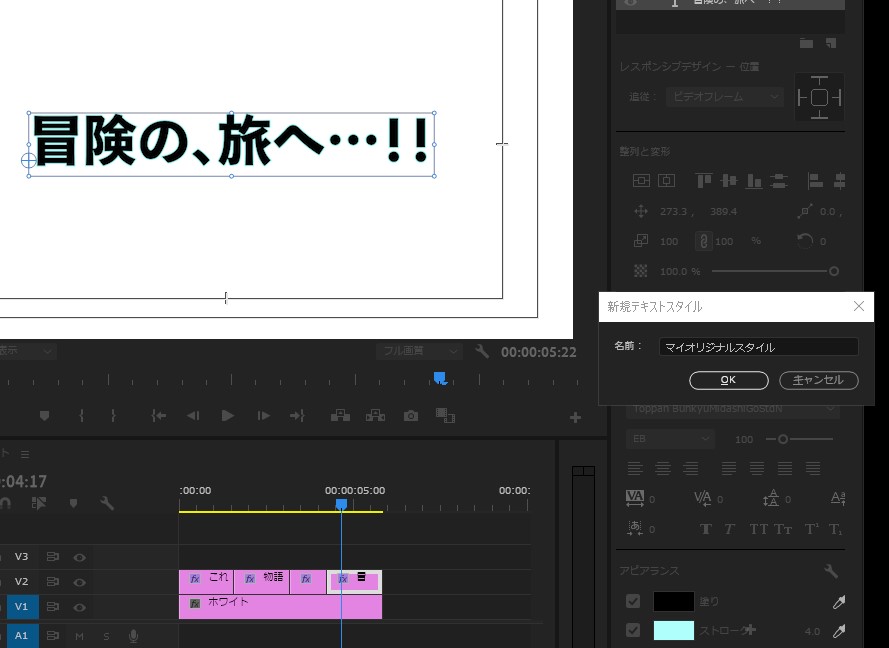Screen dimensions: 889x648
Task: Click the export frame camera icon
Action: pyautogui.click(x=411, y=416)
